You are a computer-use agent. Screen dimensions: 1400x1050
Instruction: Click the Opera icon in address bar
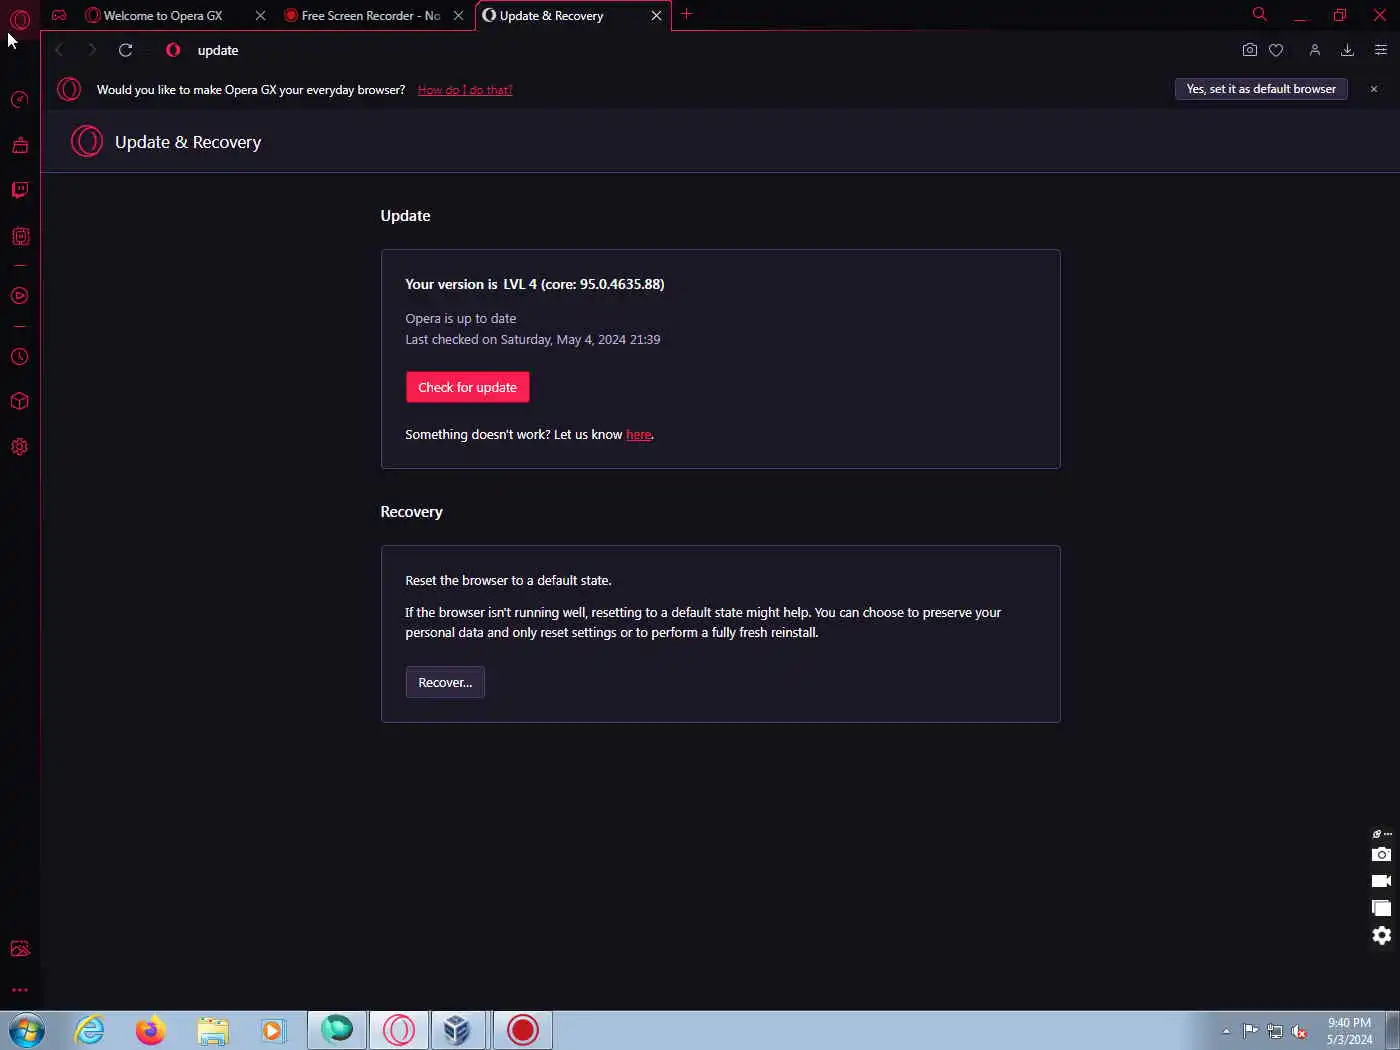pos(173,50)
